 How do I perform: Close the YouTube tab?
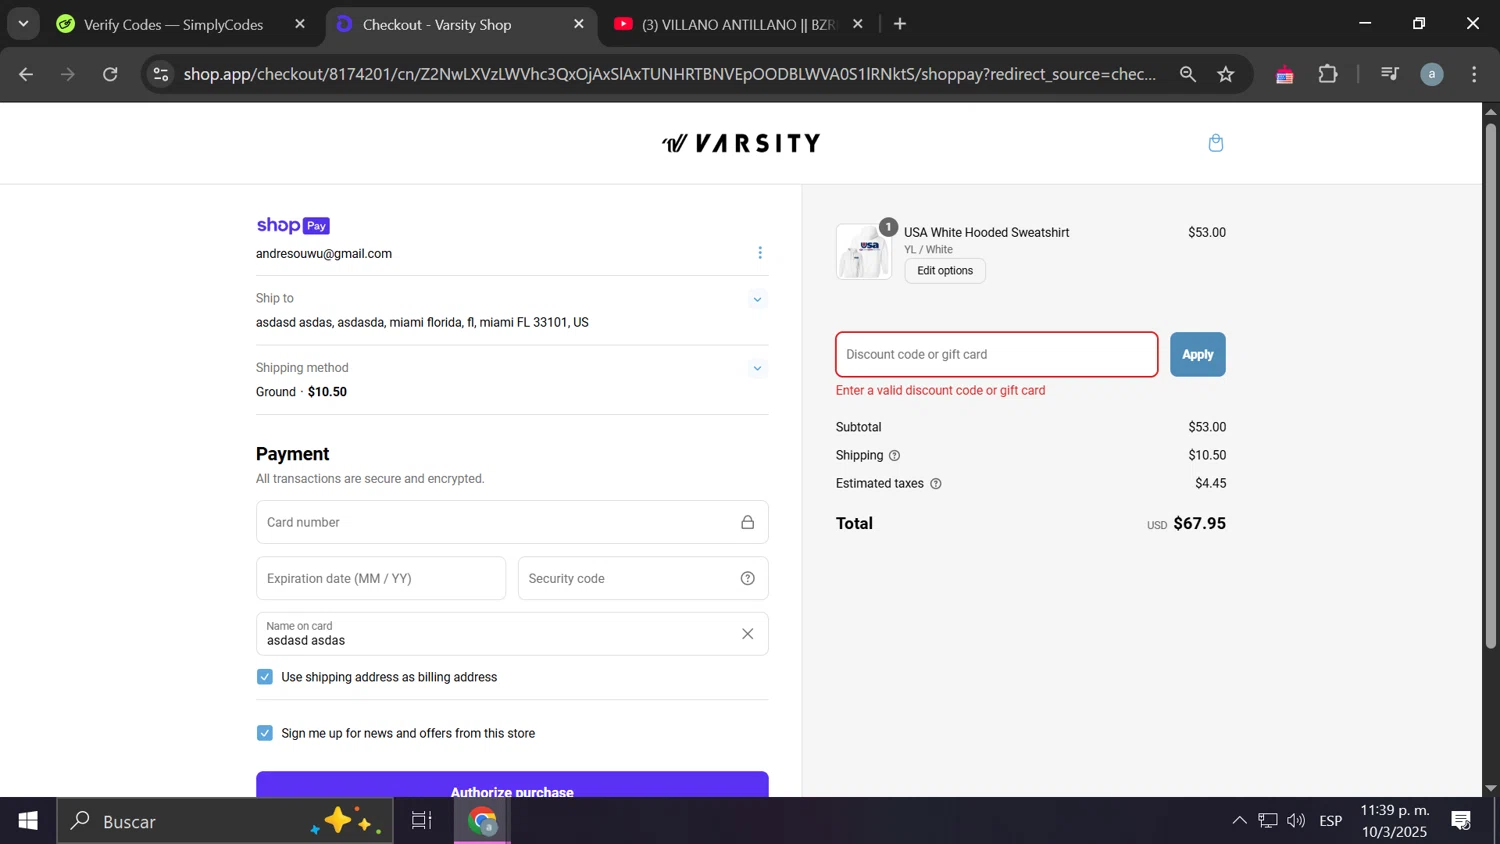[x=857, y=24]
